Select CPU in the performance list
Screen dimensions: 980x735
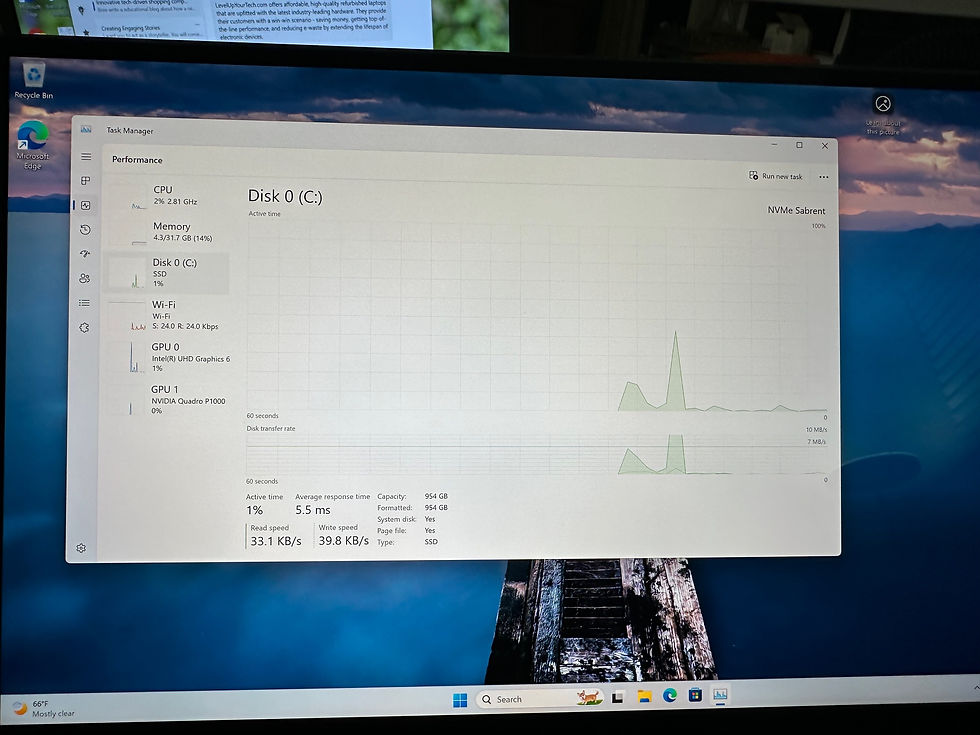pos(168,195)
